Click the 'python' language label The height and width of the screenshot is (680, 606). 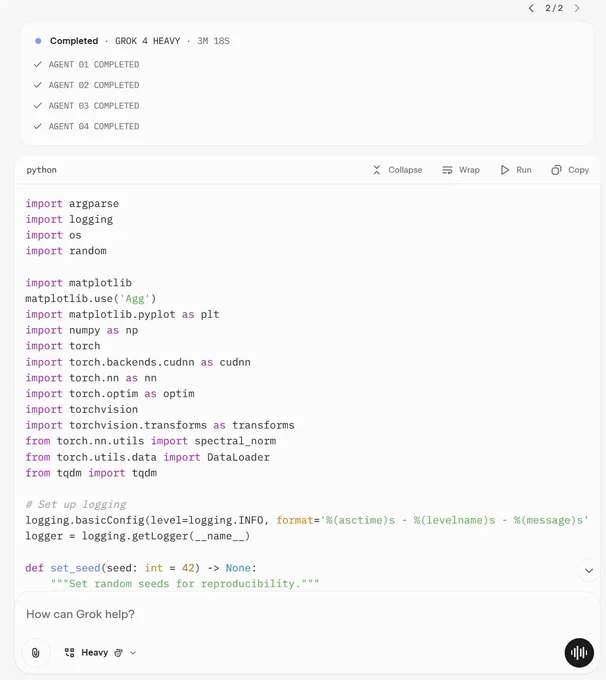(41, 170)
